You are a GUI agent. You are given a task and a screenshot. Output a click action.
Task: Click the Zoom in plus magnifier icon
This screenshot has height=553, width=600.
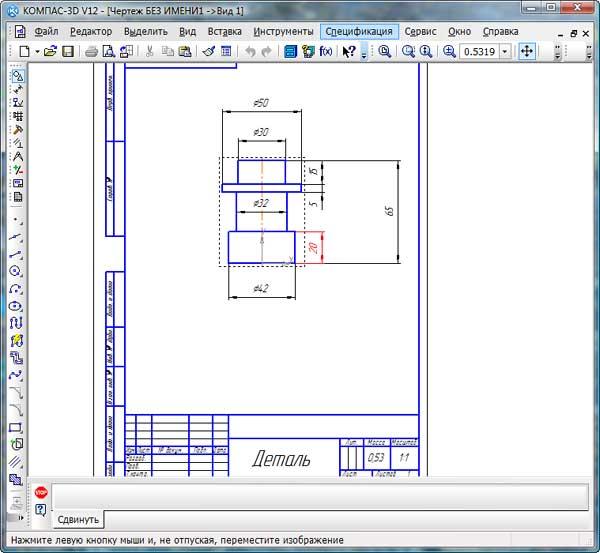click(449, 51)
